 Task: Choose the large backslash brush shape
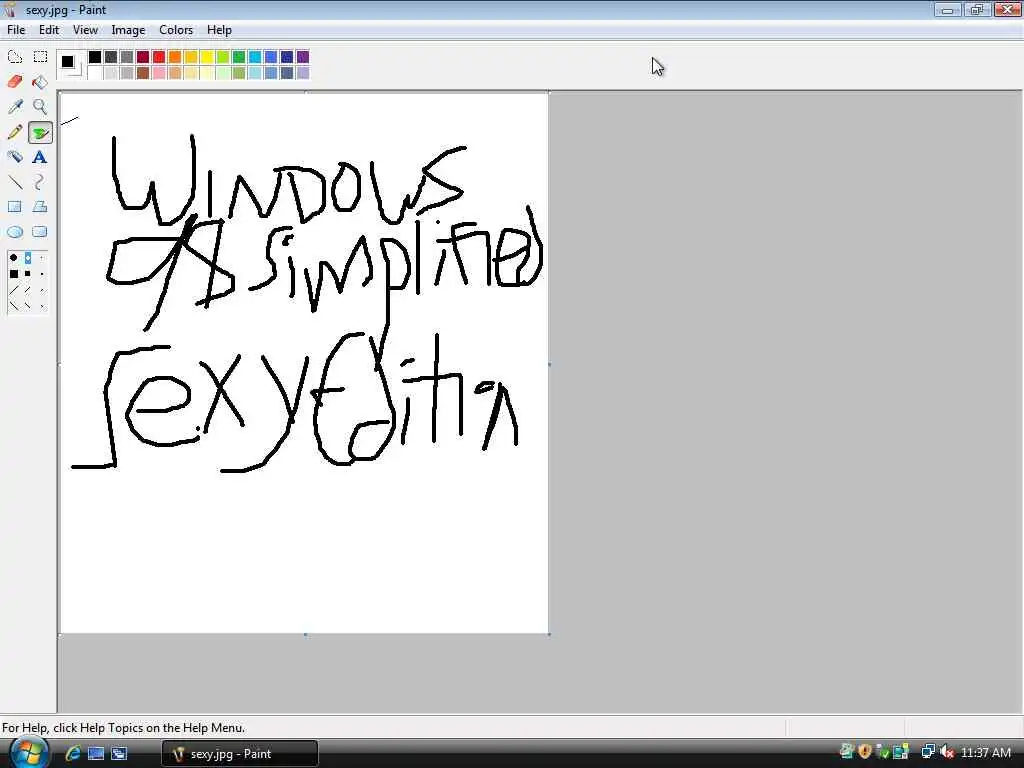(x=14, y=305)
